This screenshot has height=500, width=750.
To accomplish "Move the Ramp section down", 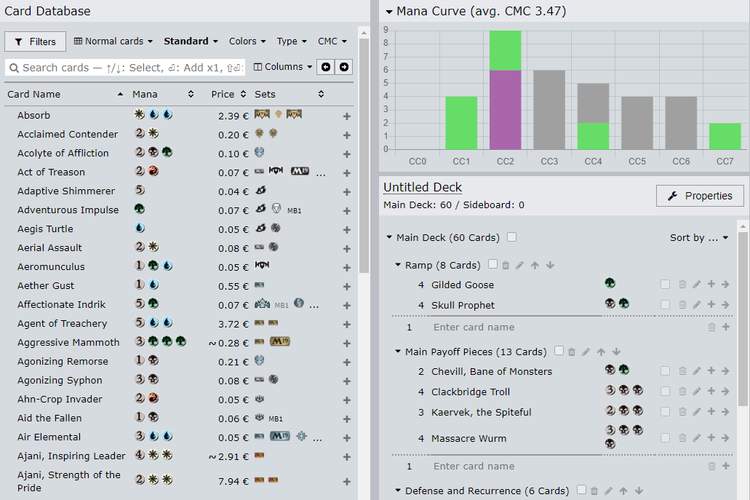I will 550,265.
